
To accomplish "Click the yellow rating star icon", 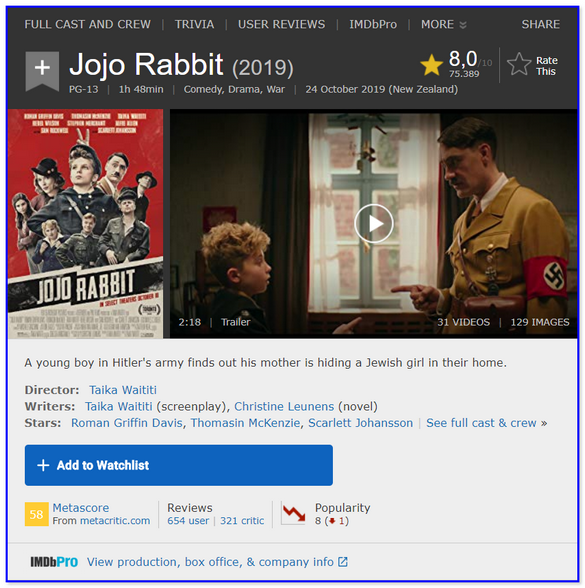I will click(x=432, y=64).
